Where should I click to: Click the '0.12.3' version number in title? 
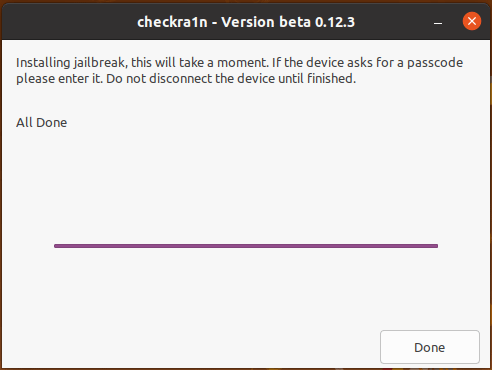coord(335,22)
